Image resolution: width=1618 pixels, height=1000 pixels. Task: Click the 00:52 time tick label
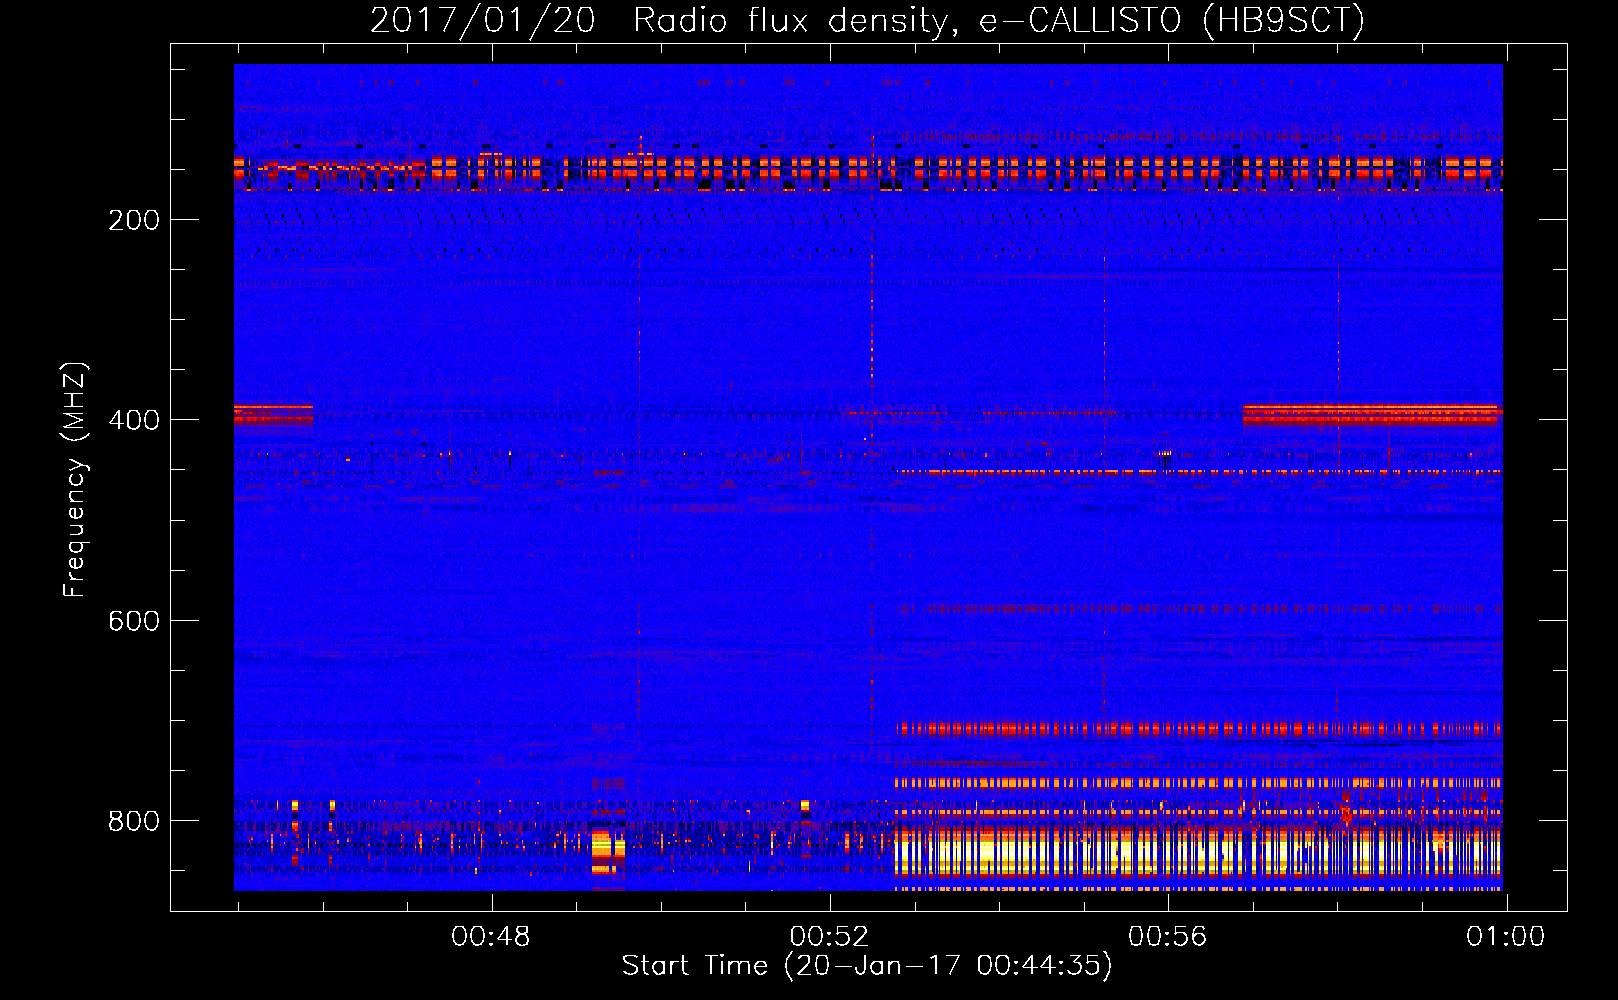pyautogui.click(x=829, y=936)
